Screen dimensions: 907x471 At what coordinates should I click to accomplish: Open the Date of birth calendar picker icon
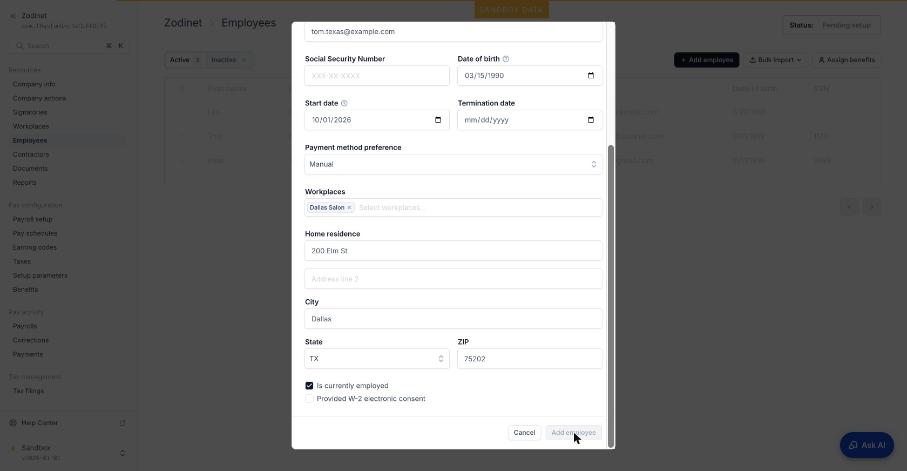click(x=591, y=76)
